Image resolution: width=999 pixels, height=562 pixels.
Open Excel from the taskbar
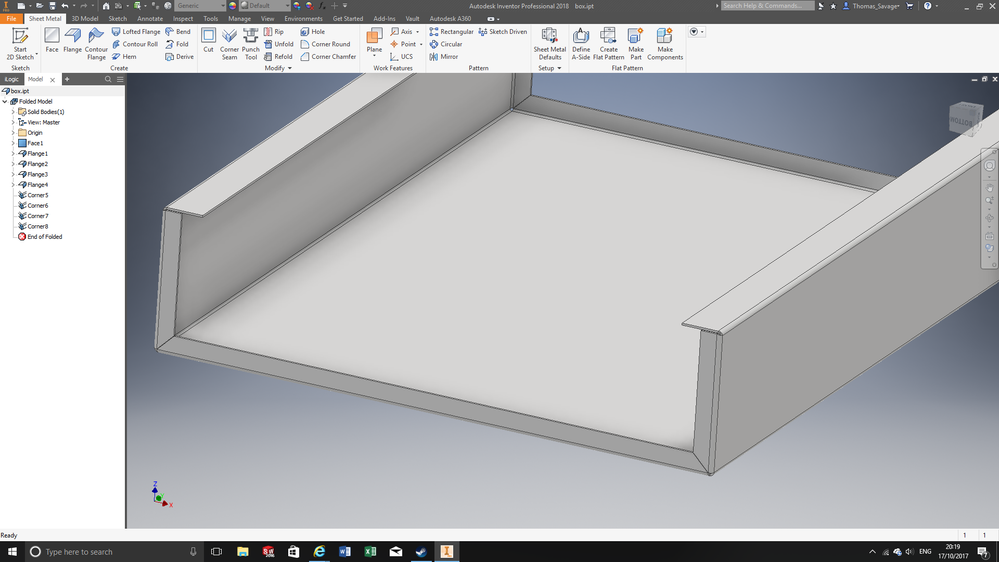[x=370, y=552]
